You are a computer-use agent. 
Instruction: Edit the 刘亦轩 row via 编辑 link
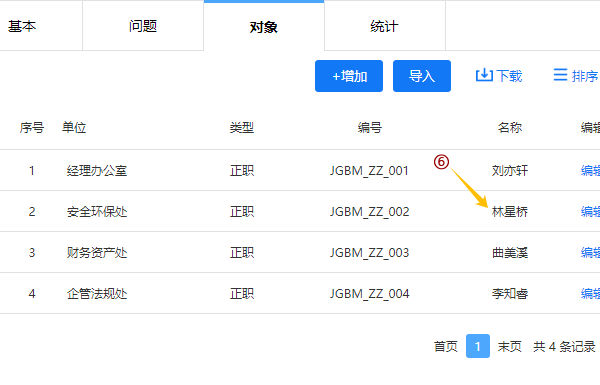click(590, 170)
